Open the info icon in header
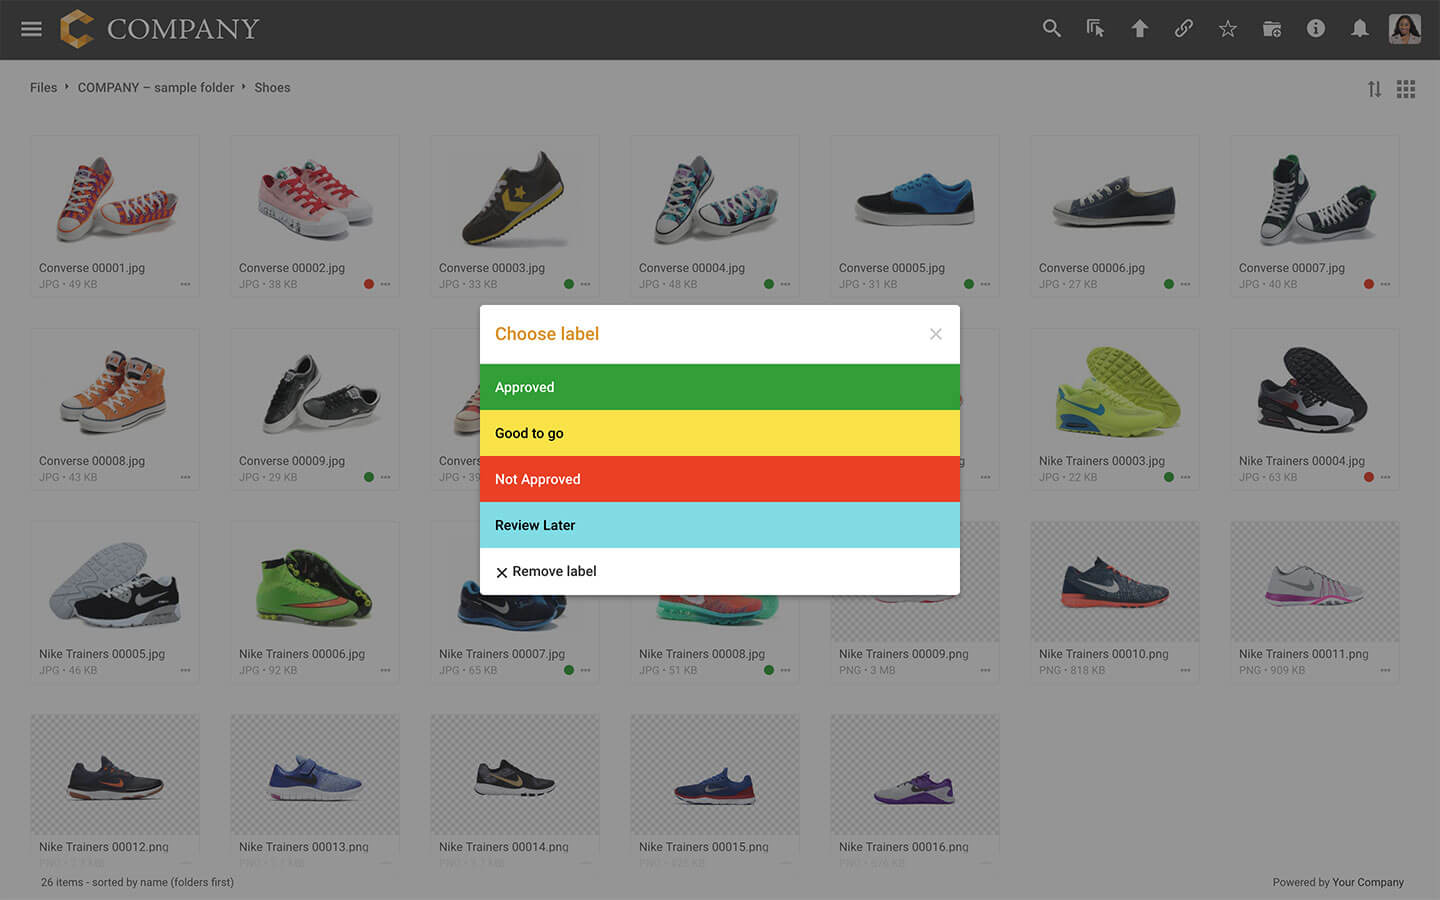The image size is (1440, 900). pyautogui.click(x=1315, y=29)
